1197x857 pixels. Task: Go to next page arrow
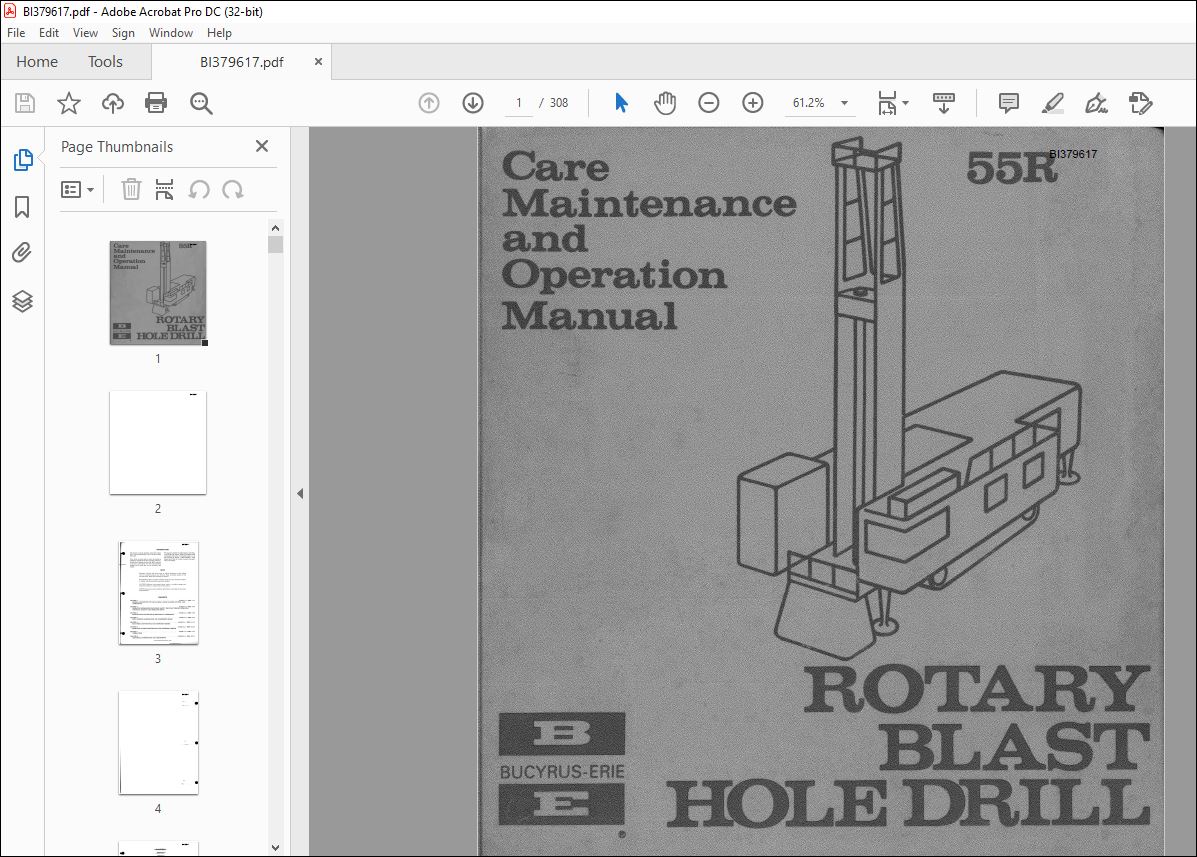click(473, 103)
